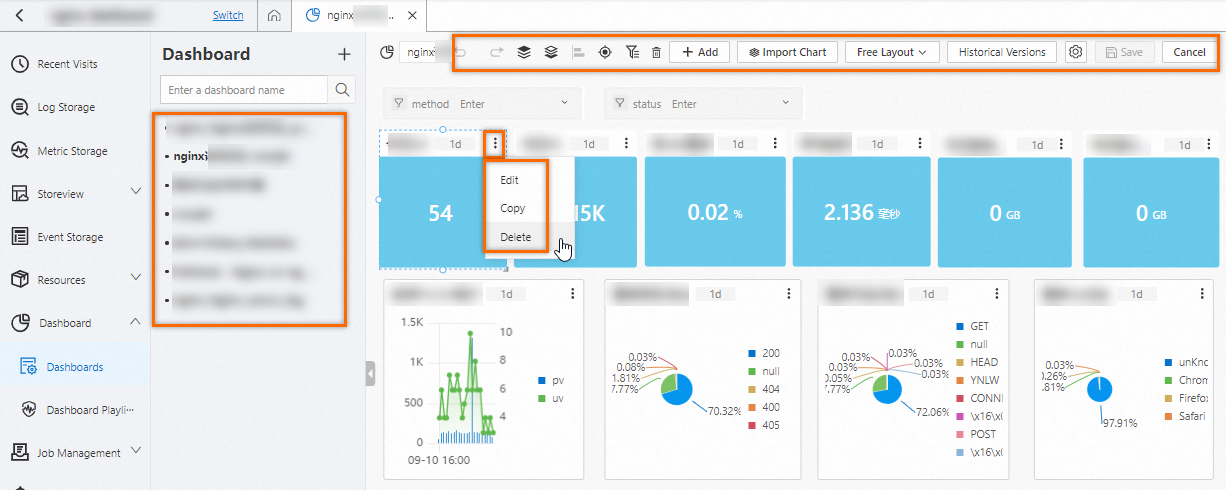Click the search magnifier beside dashboard name

[342, 90]
